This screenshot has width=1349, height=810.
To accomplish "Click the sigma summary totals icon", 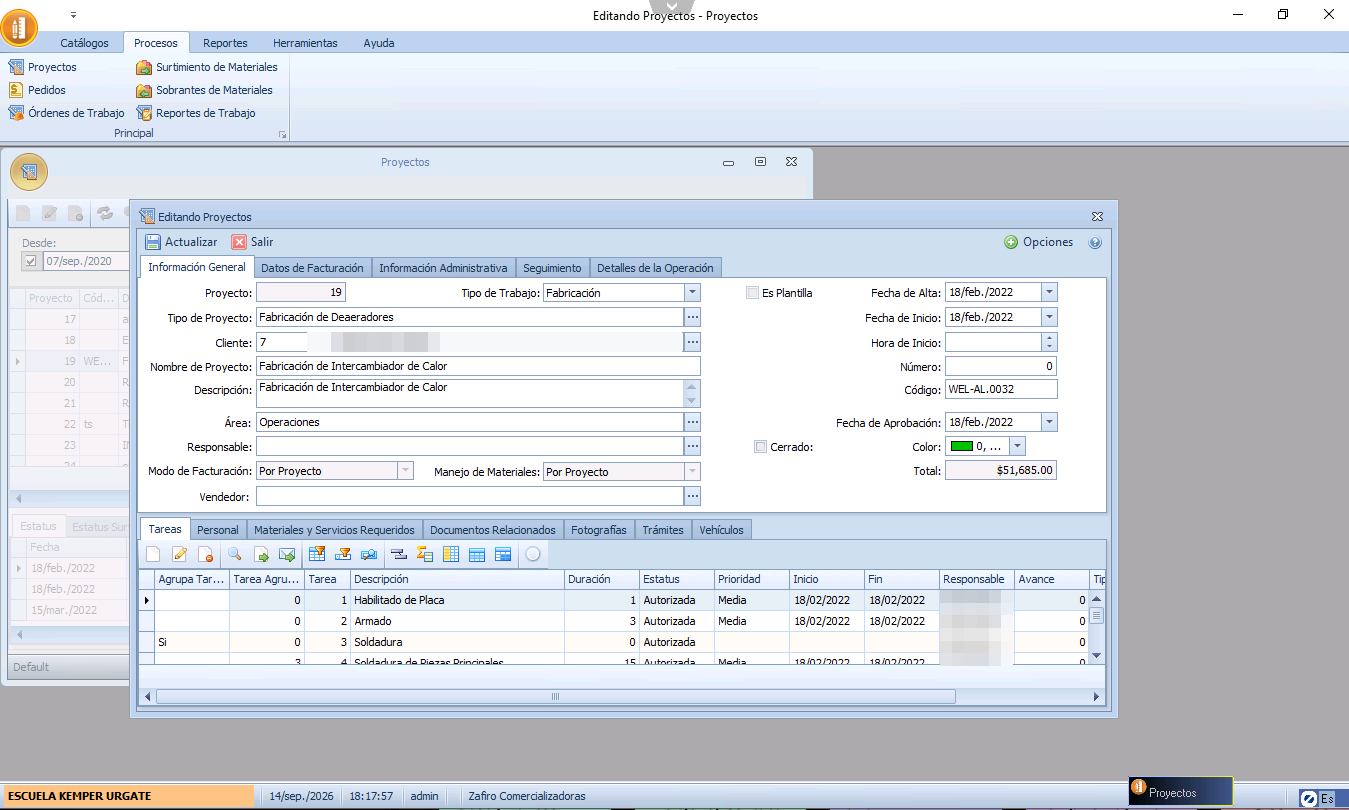I will click(424, 554).
